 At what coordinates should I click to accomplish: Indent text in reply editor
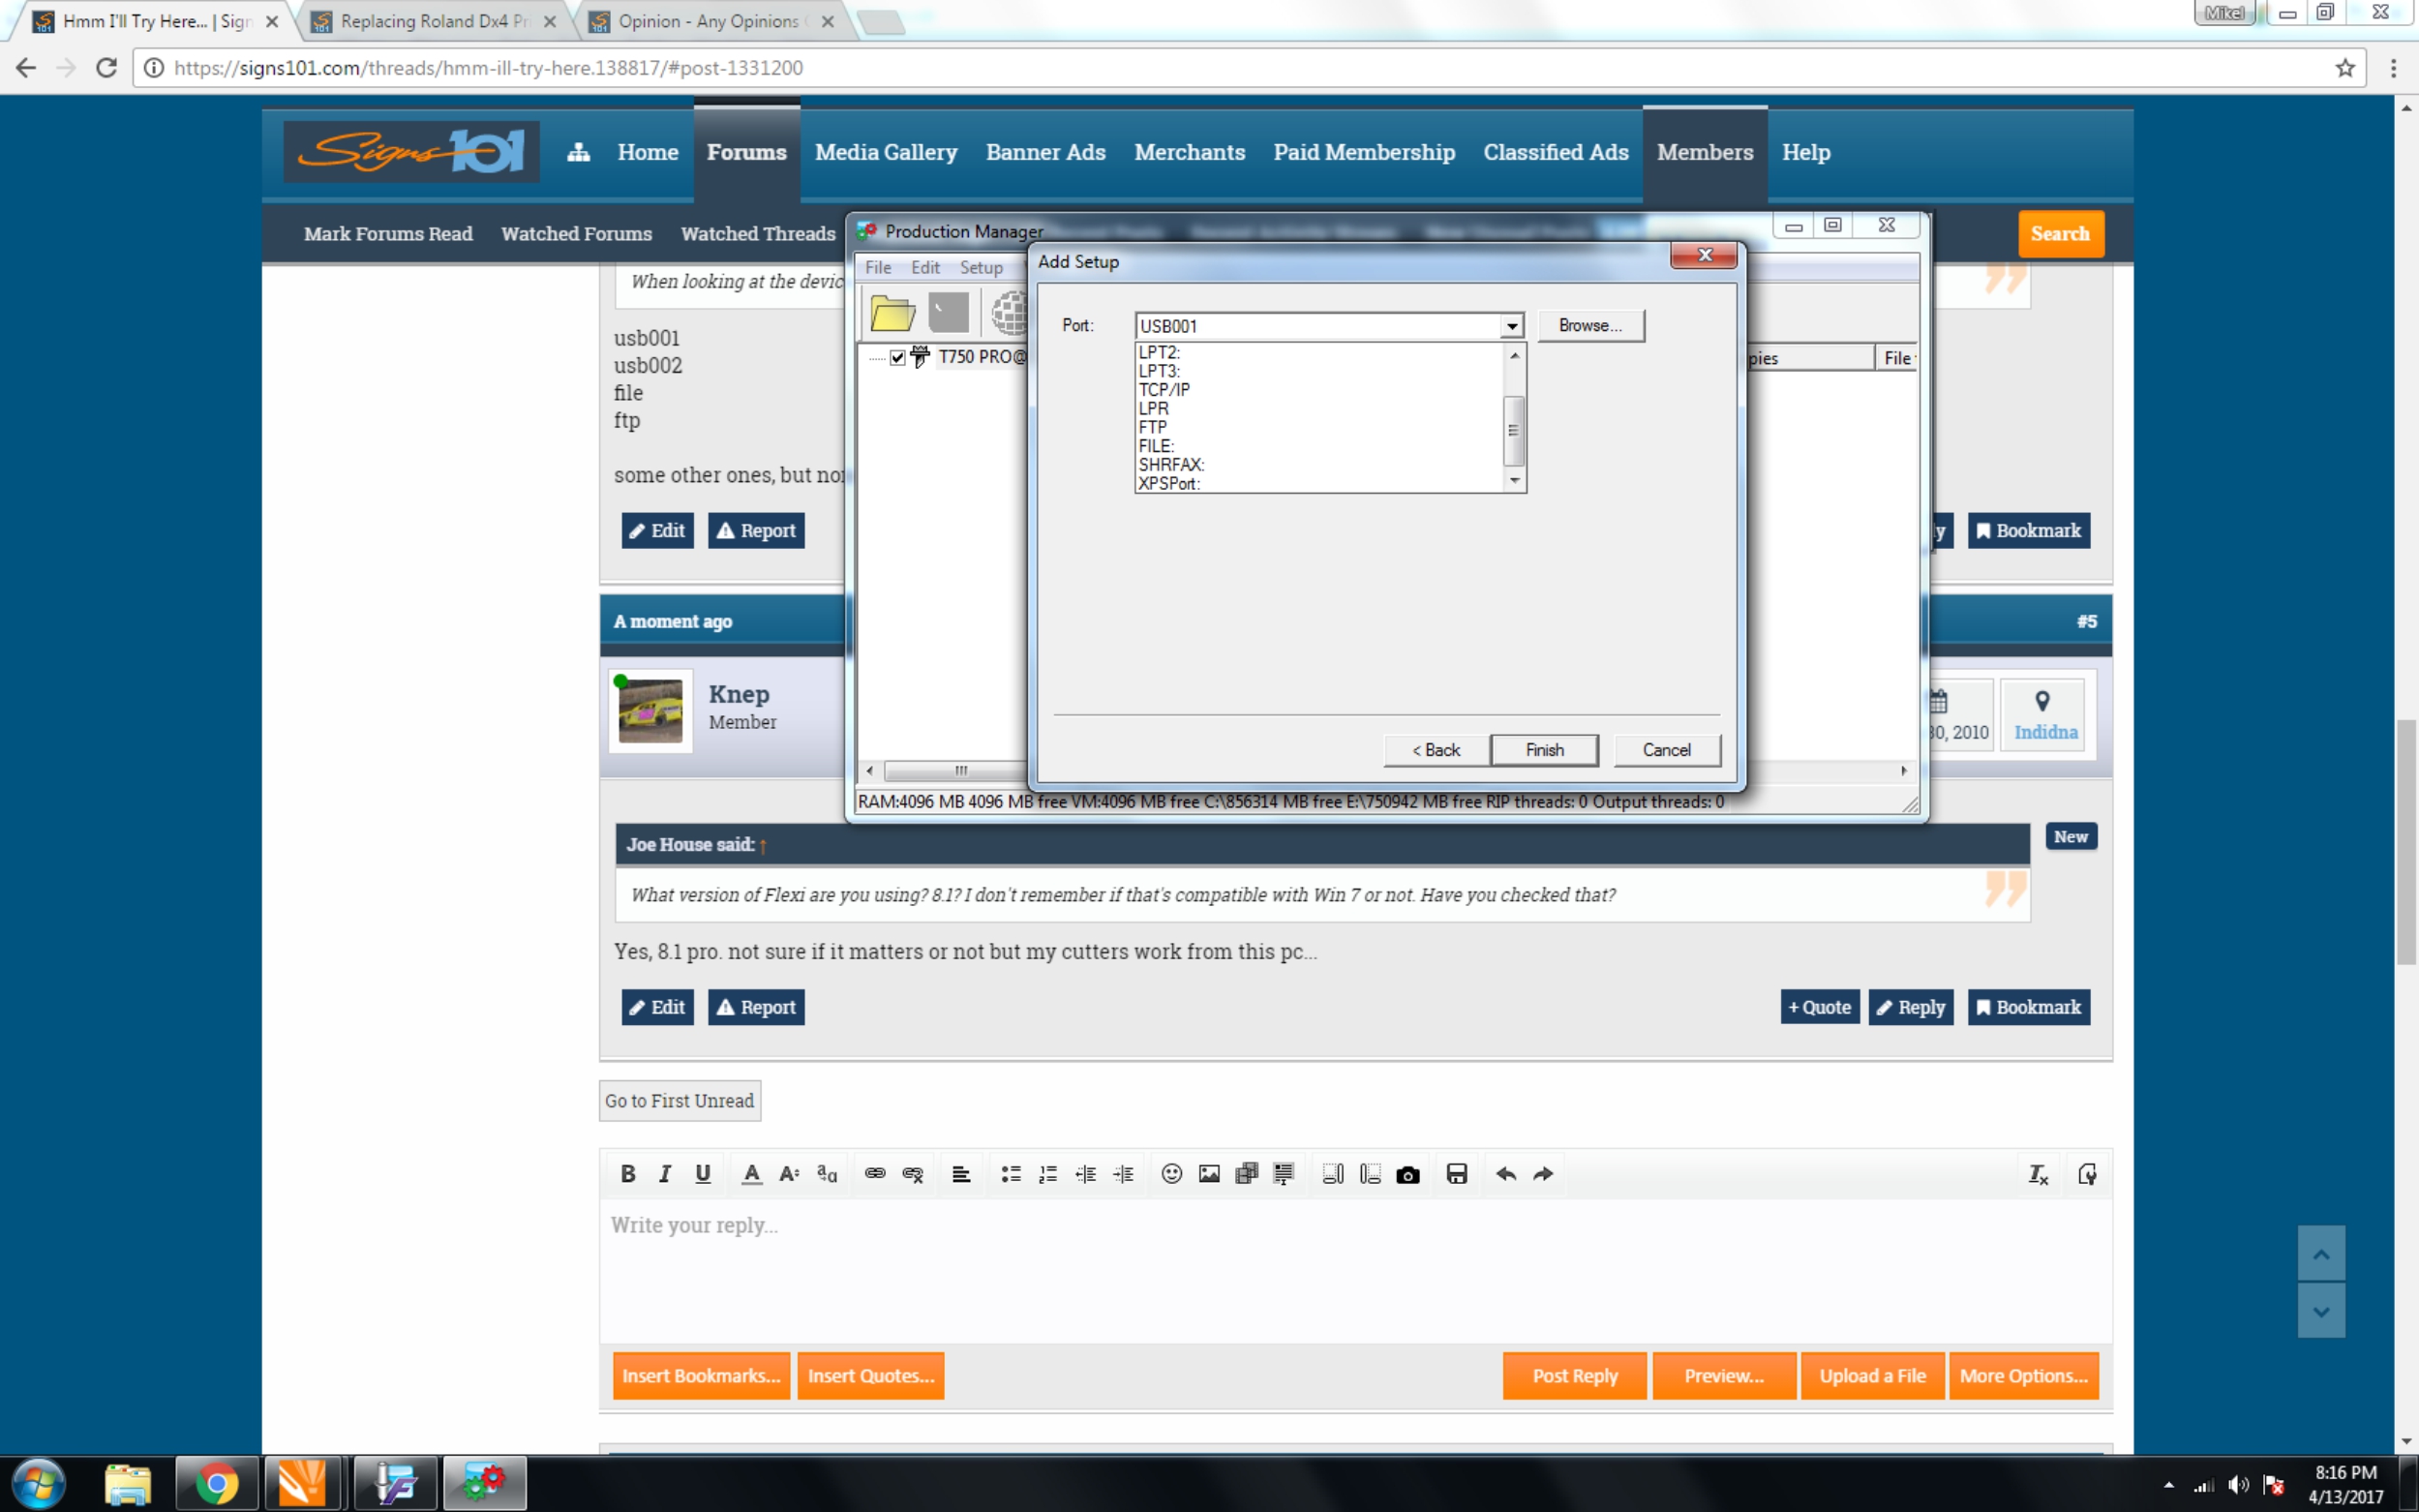point(1124,1173)
